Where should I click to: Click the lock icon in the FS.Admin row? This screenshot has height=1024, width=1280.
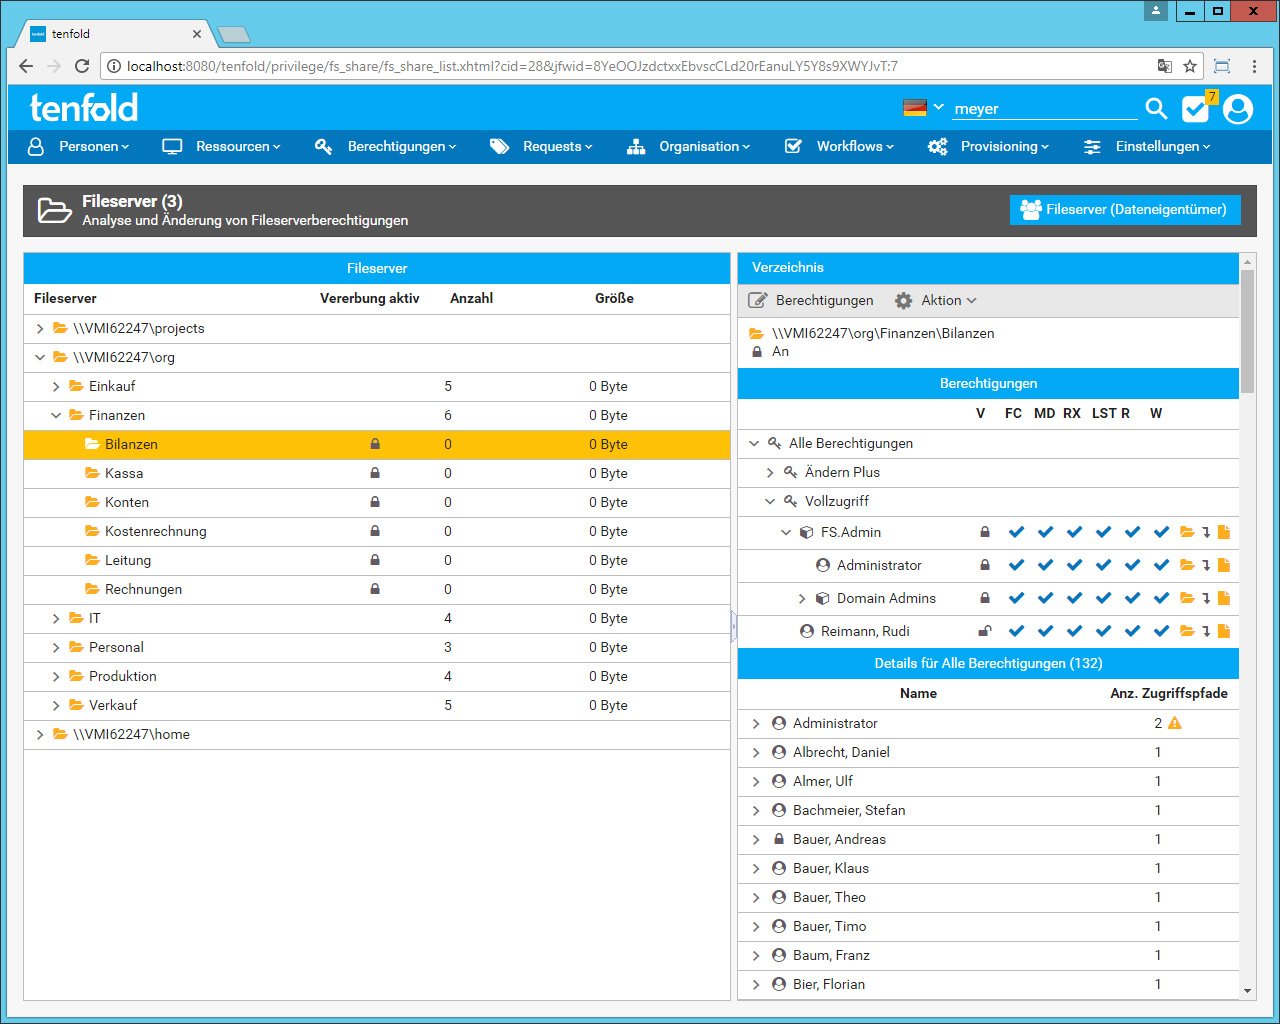tap(985, 532)
